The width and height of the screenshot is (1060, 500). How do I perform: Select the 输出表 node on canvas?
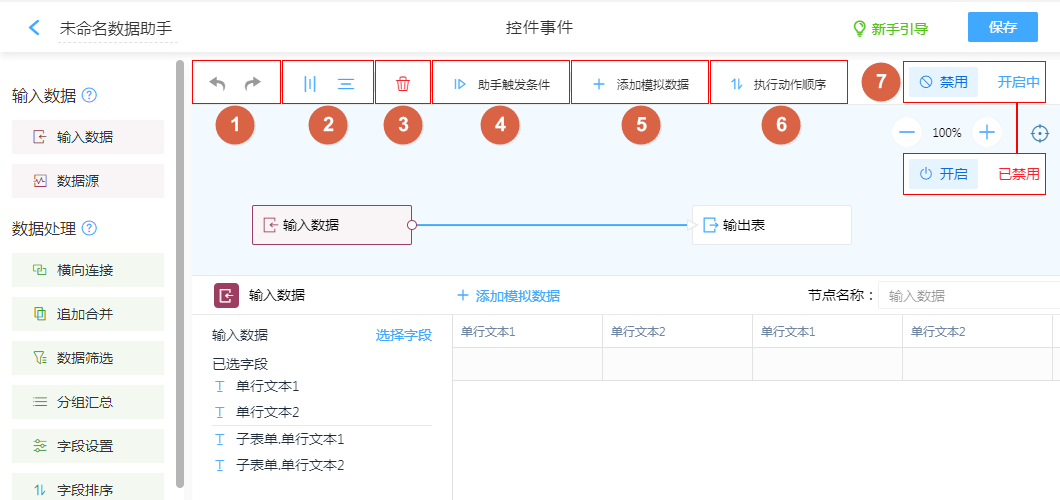tap(771, 226)
